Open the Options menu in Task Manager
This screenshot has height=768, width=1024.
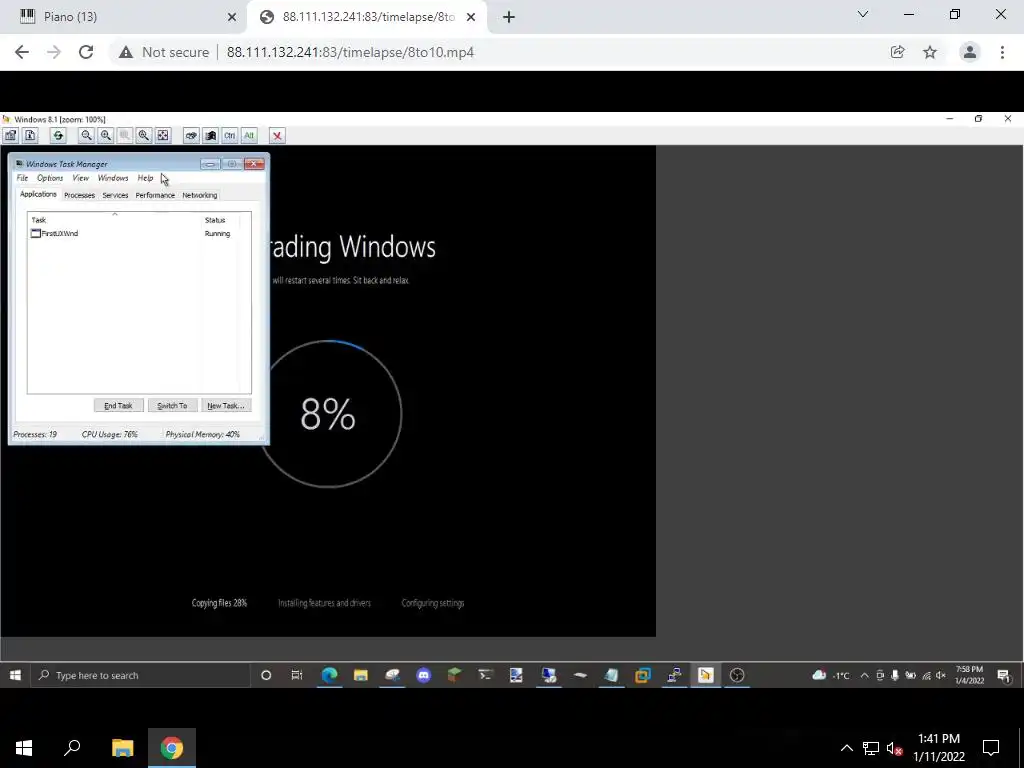[50, 178]
